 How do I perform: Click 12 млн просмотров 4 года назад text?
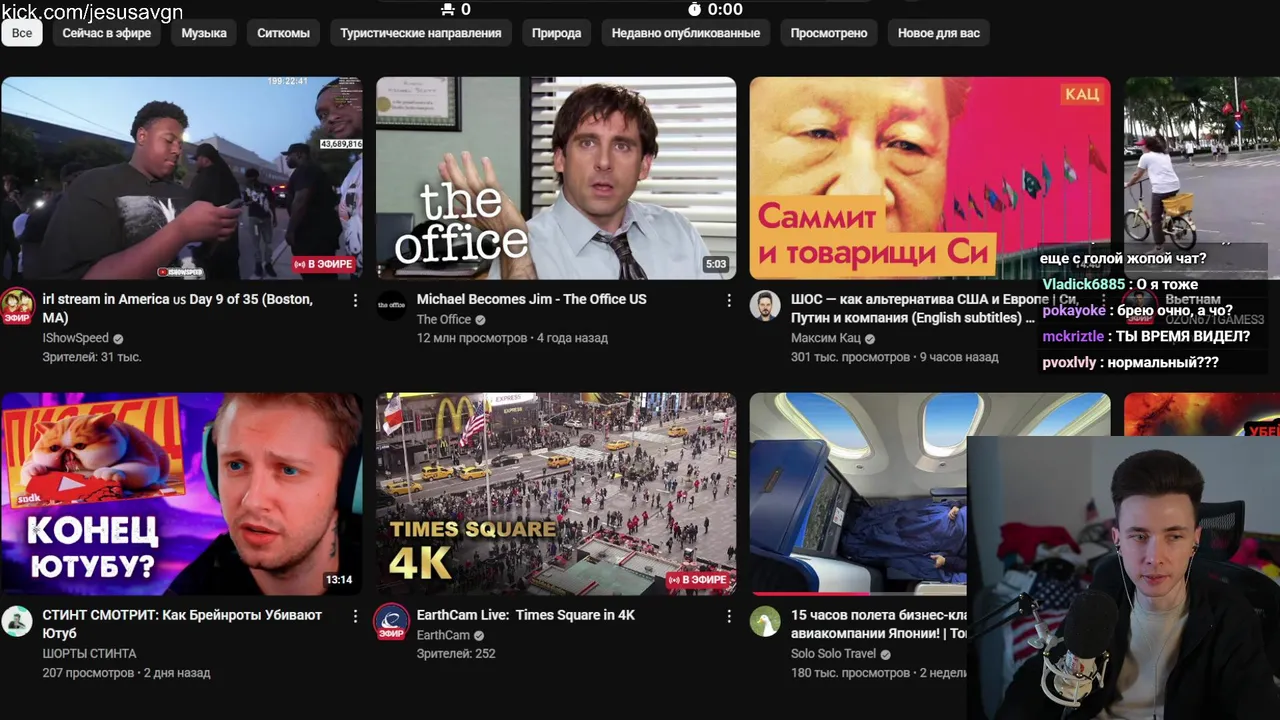512,338
